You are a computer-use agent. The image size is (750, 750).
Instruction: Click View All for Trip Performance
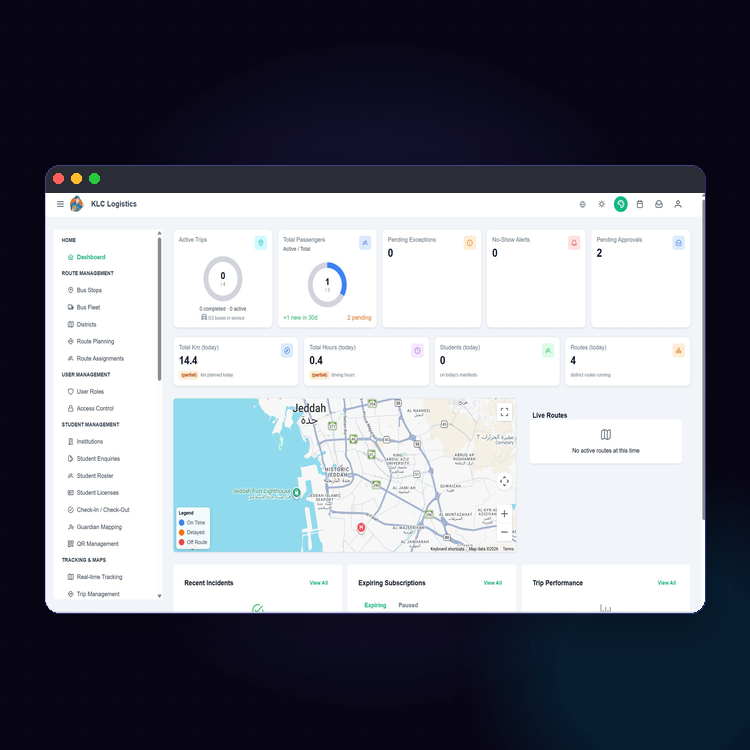pyautogui.click(x=666, y=583)
